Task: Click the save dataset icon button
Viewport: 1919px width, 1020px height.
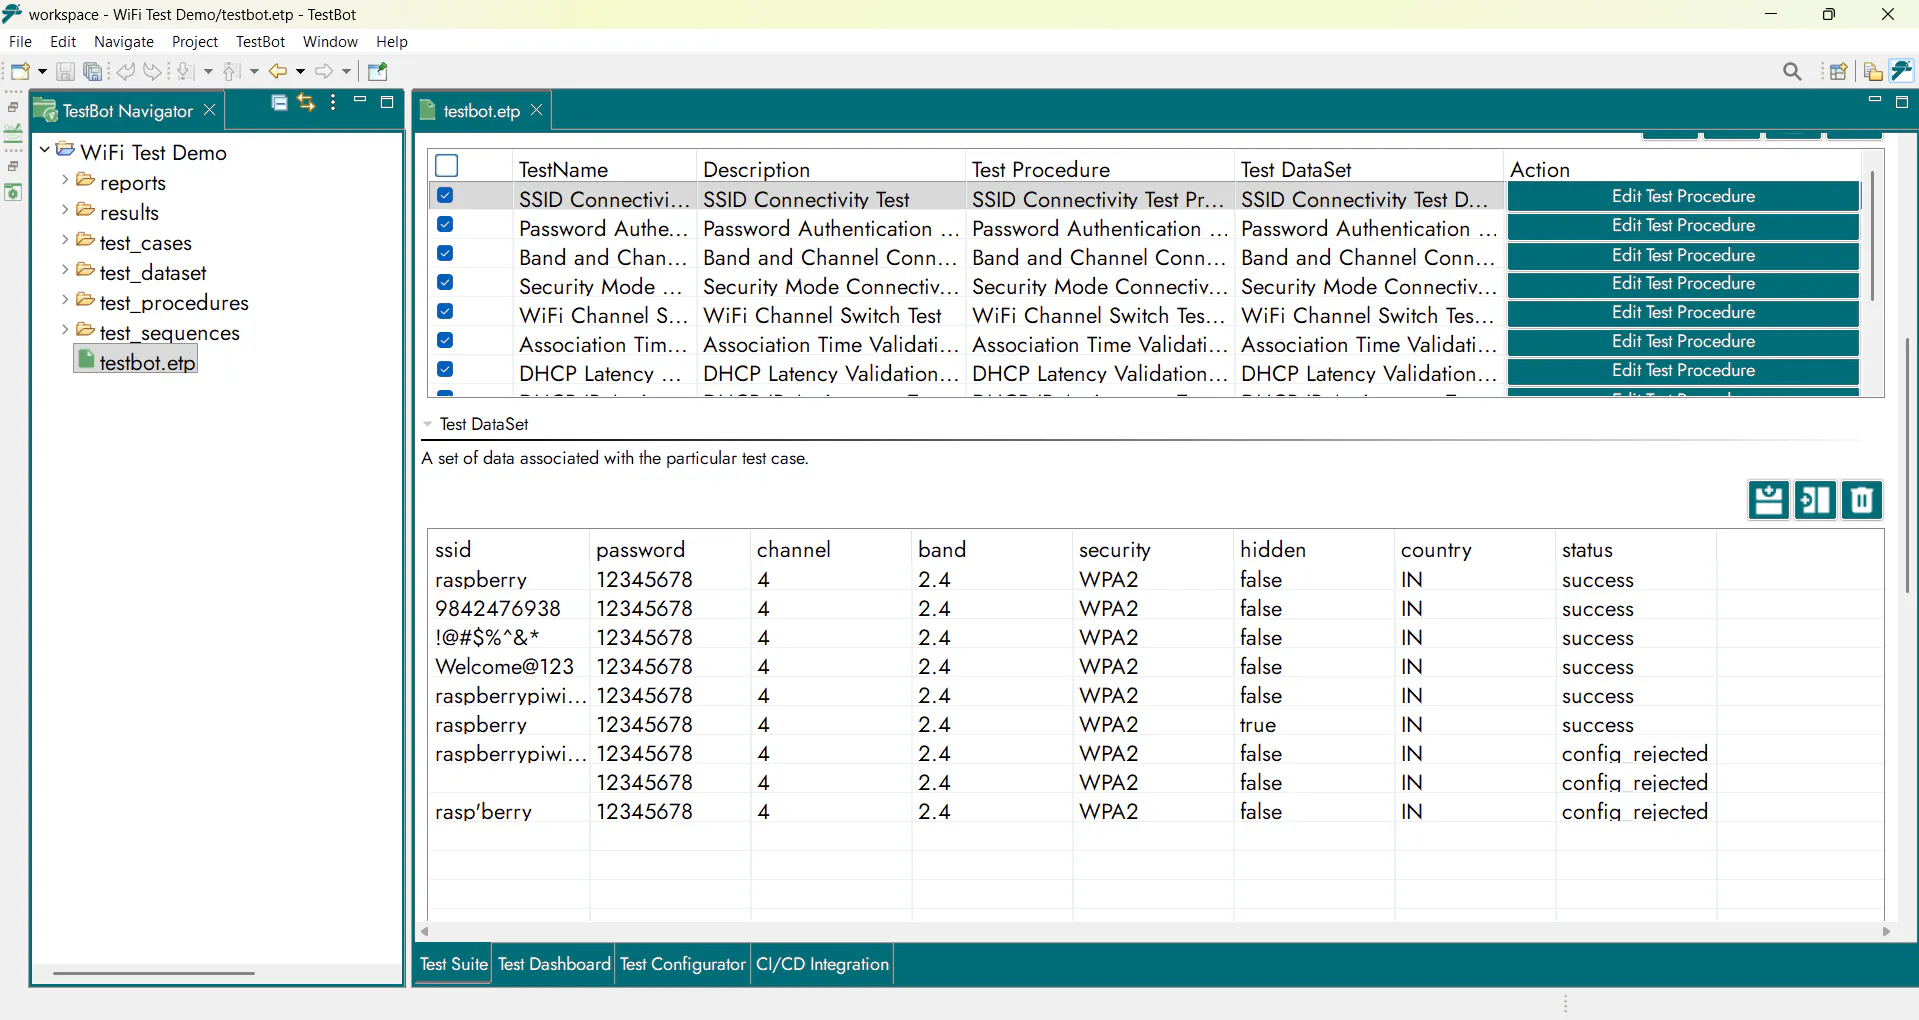Action: (1768, 500)
